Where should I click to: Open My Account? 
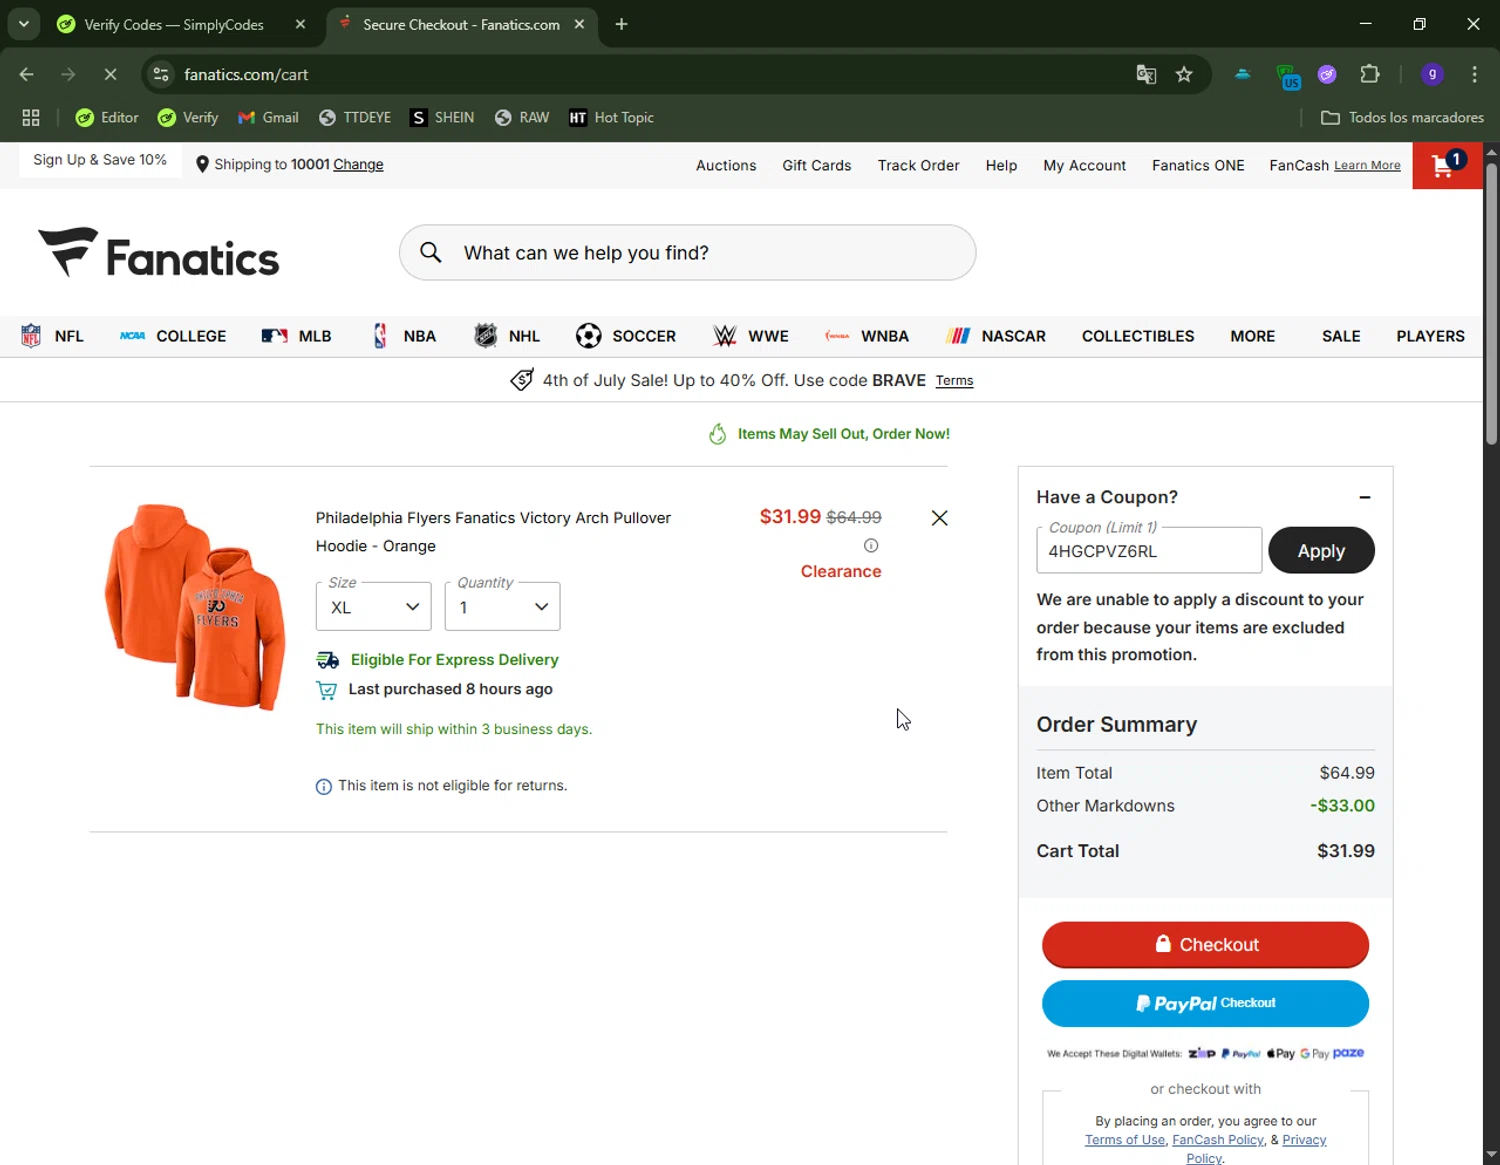point(1084,166)
